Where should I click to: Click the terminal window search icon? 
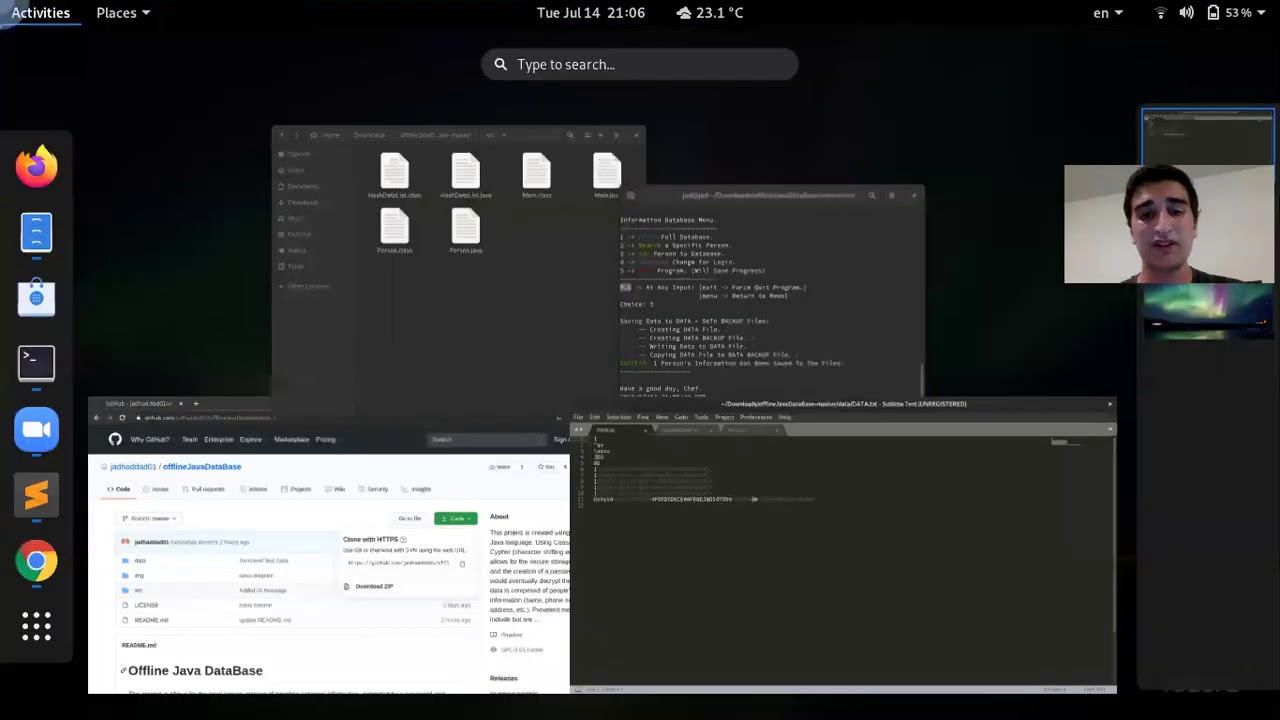tap(872, 196)
